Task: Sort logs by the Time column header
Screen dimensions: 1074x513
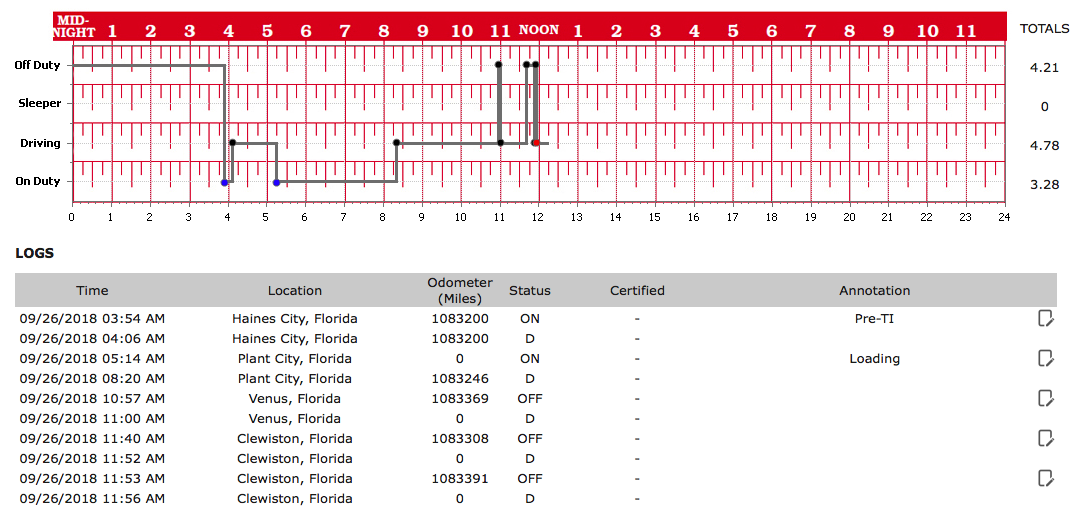Action: point(92,291)
